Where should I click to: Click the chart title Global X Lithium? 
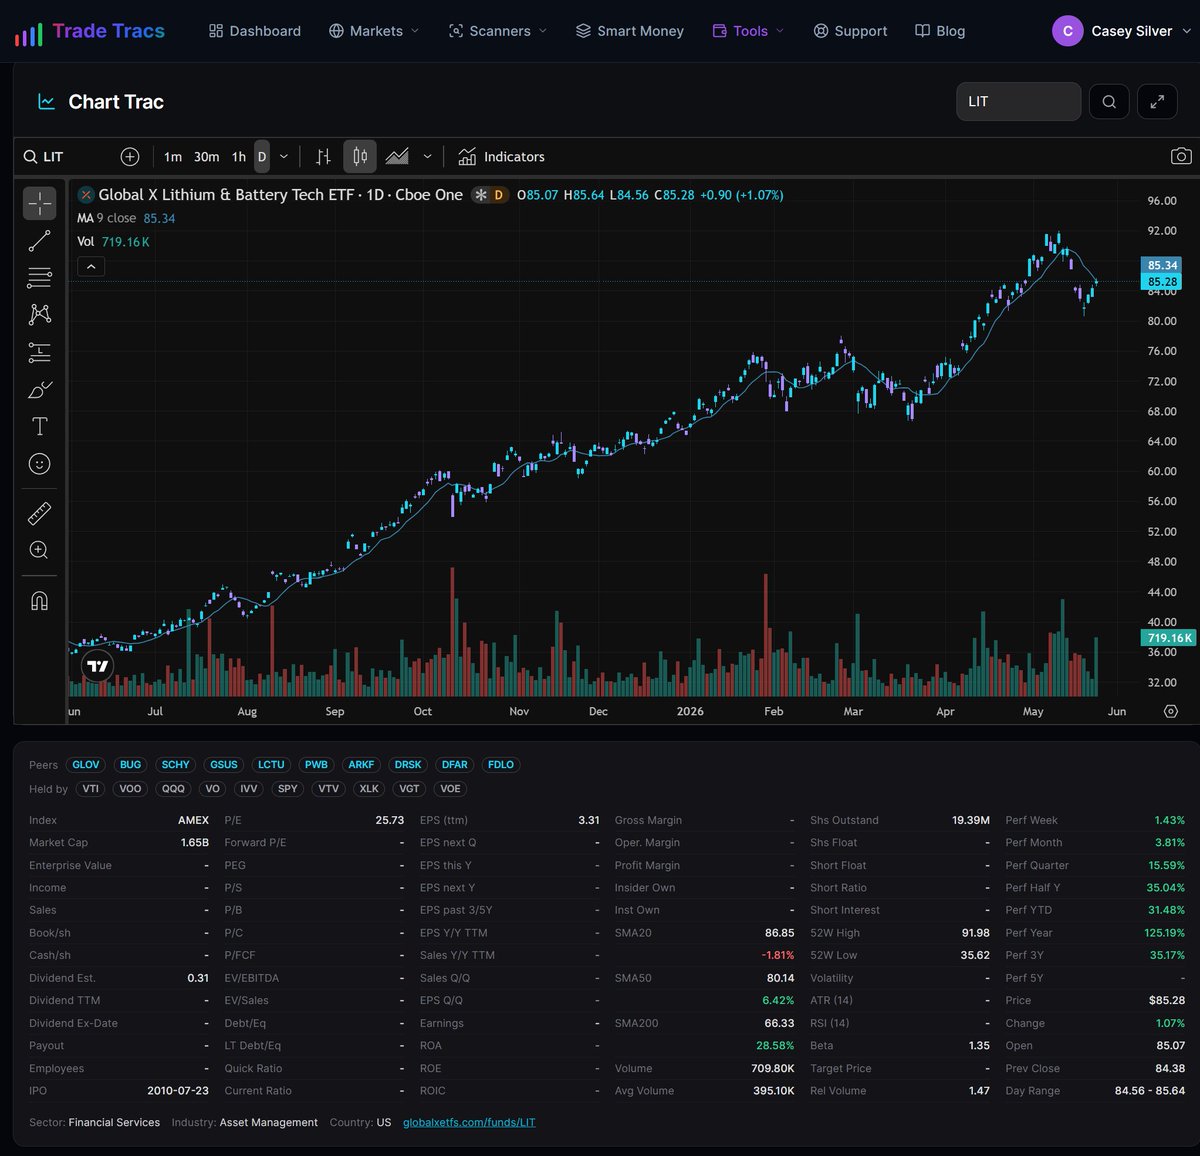[x=280, y=195]
